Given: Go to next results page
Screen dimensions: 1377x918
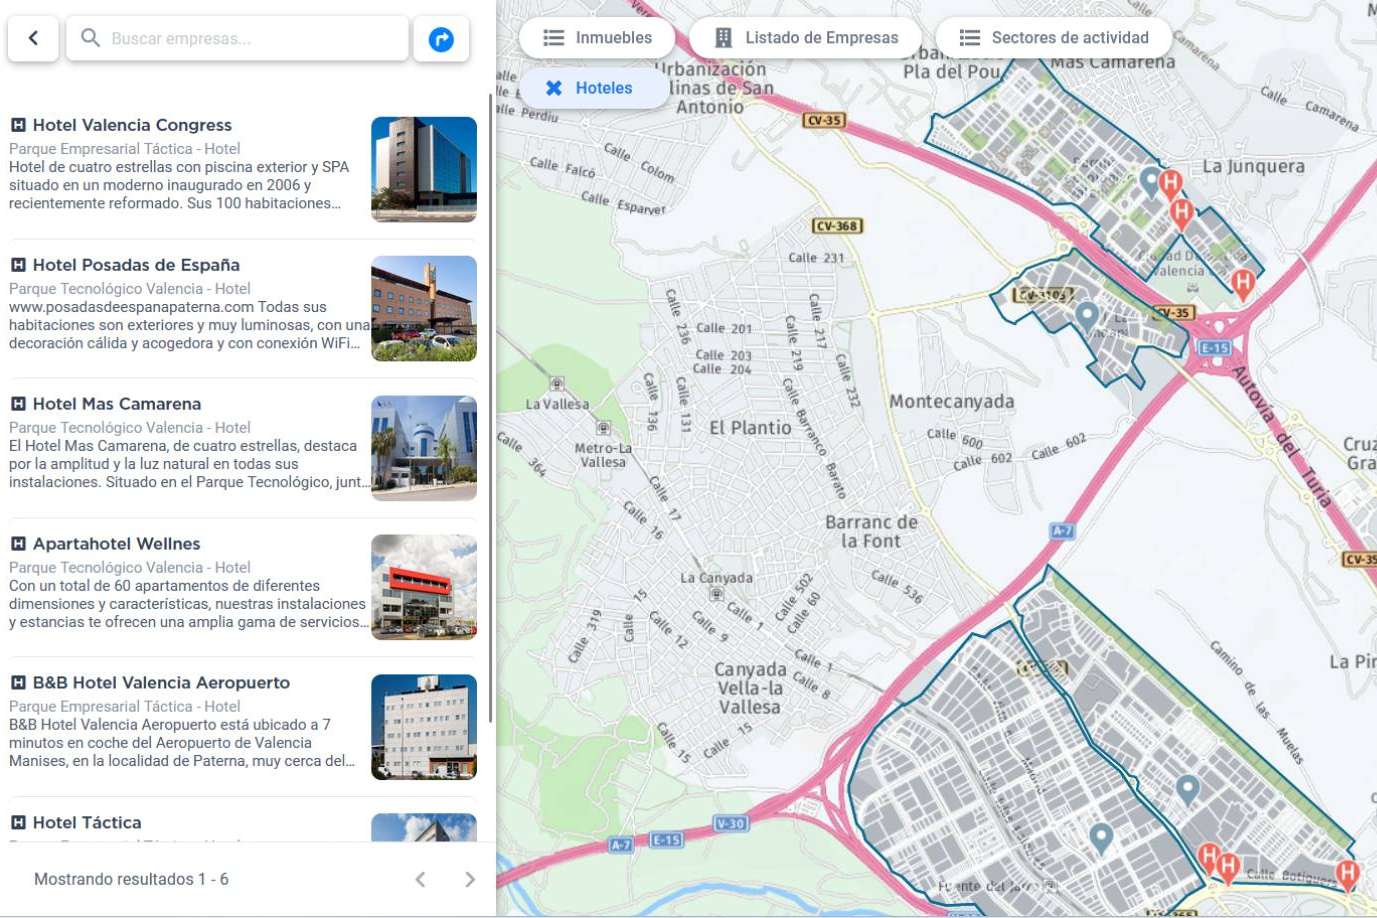Looking at the screenshot, I should pos(470,879).
